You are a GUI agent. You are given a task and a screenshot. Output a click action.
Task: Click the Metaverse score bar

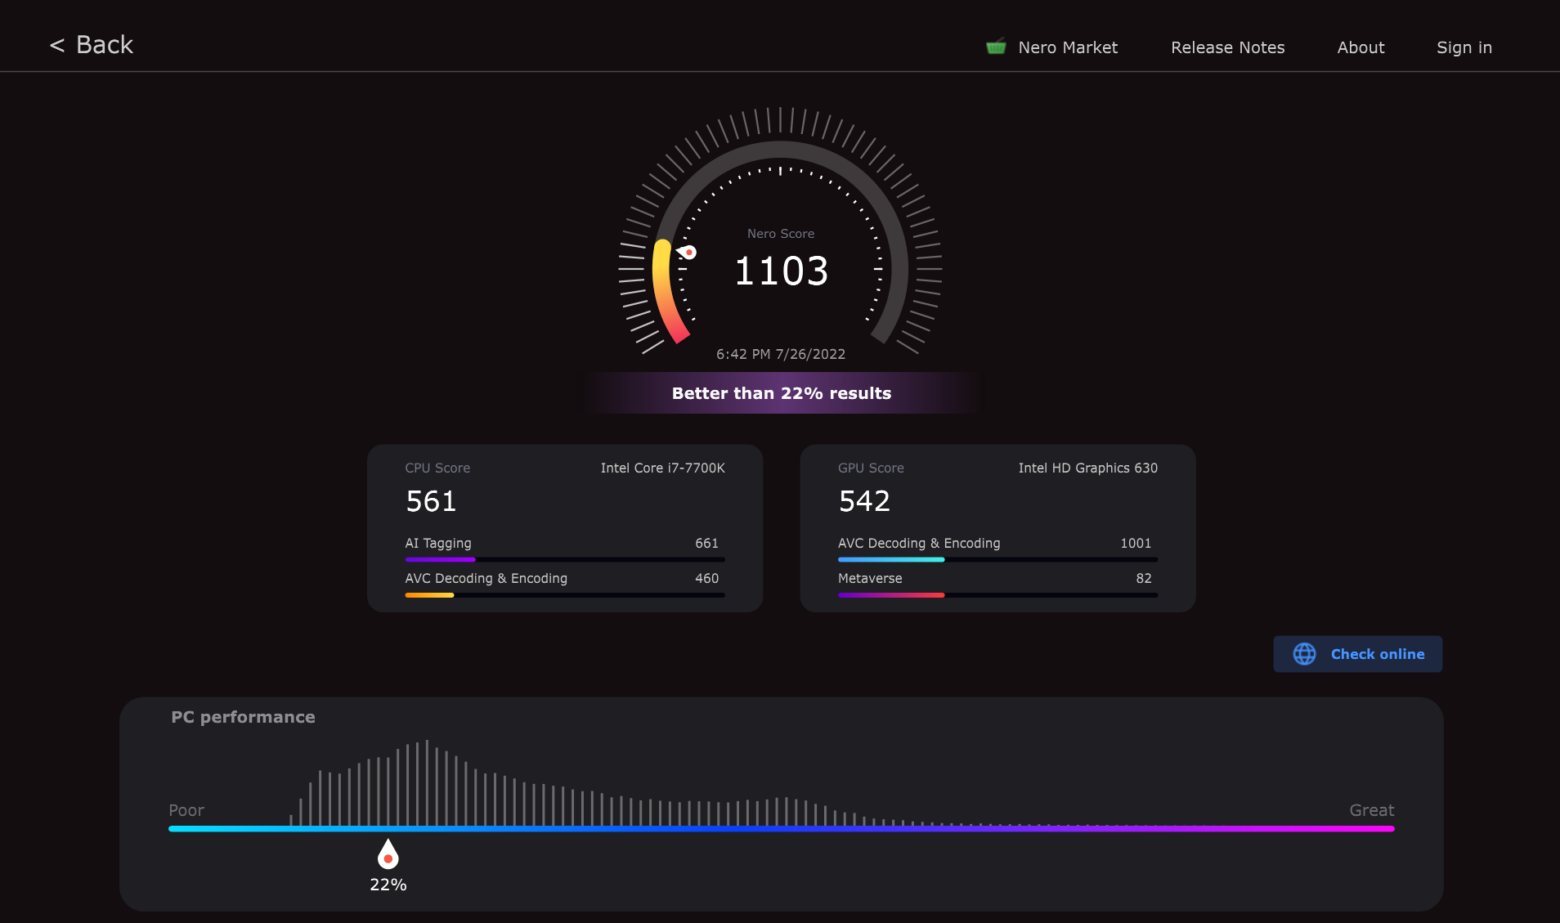coord(997,594)
